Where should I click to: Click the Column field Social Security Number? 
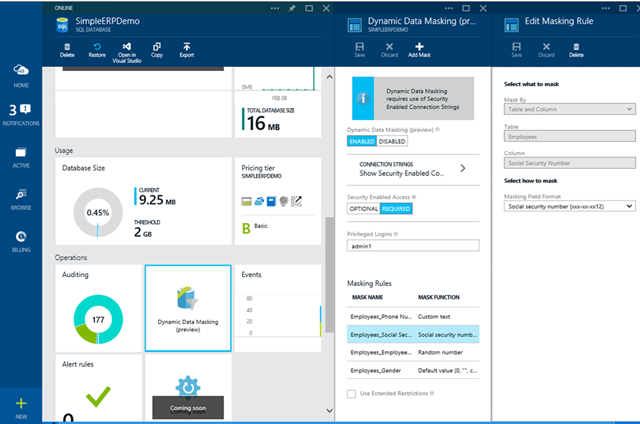(569, 163)
